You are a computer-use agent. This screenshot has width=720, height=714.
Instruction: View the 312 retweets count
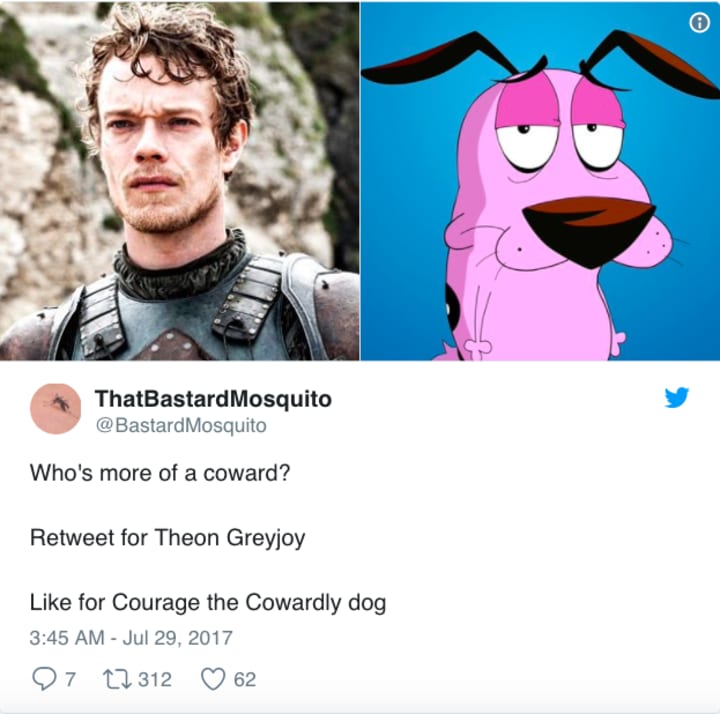(x=155, y=679)
